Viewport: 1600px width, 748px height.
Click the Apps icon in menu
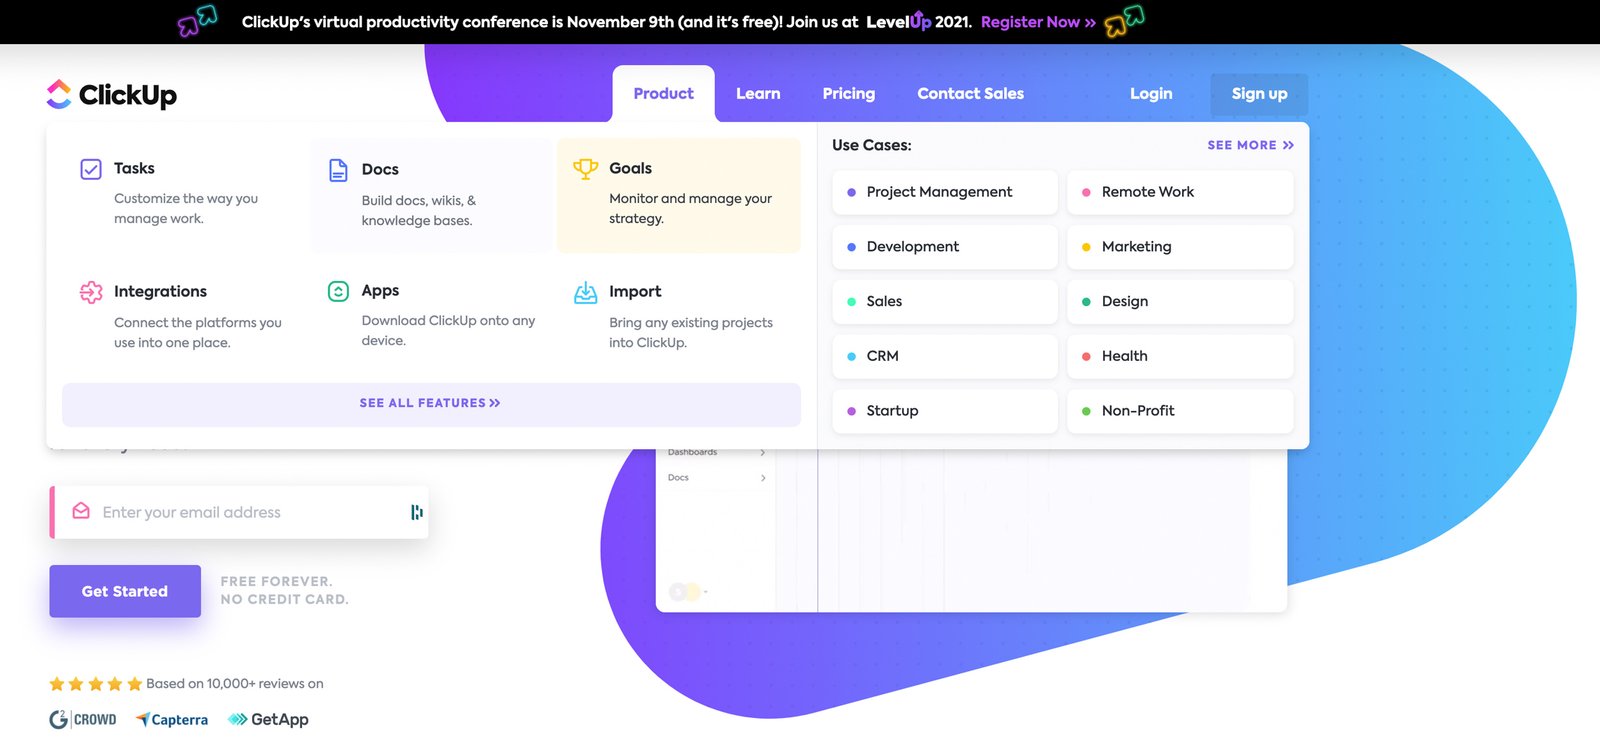point(338,291)
